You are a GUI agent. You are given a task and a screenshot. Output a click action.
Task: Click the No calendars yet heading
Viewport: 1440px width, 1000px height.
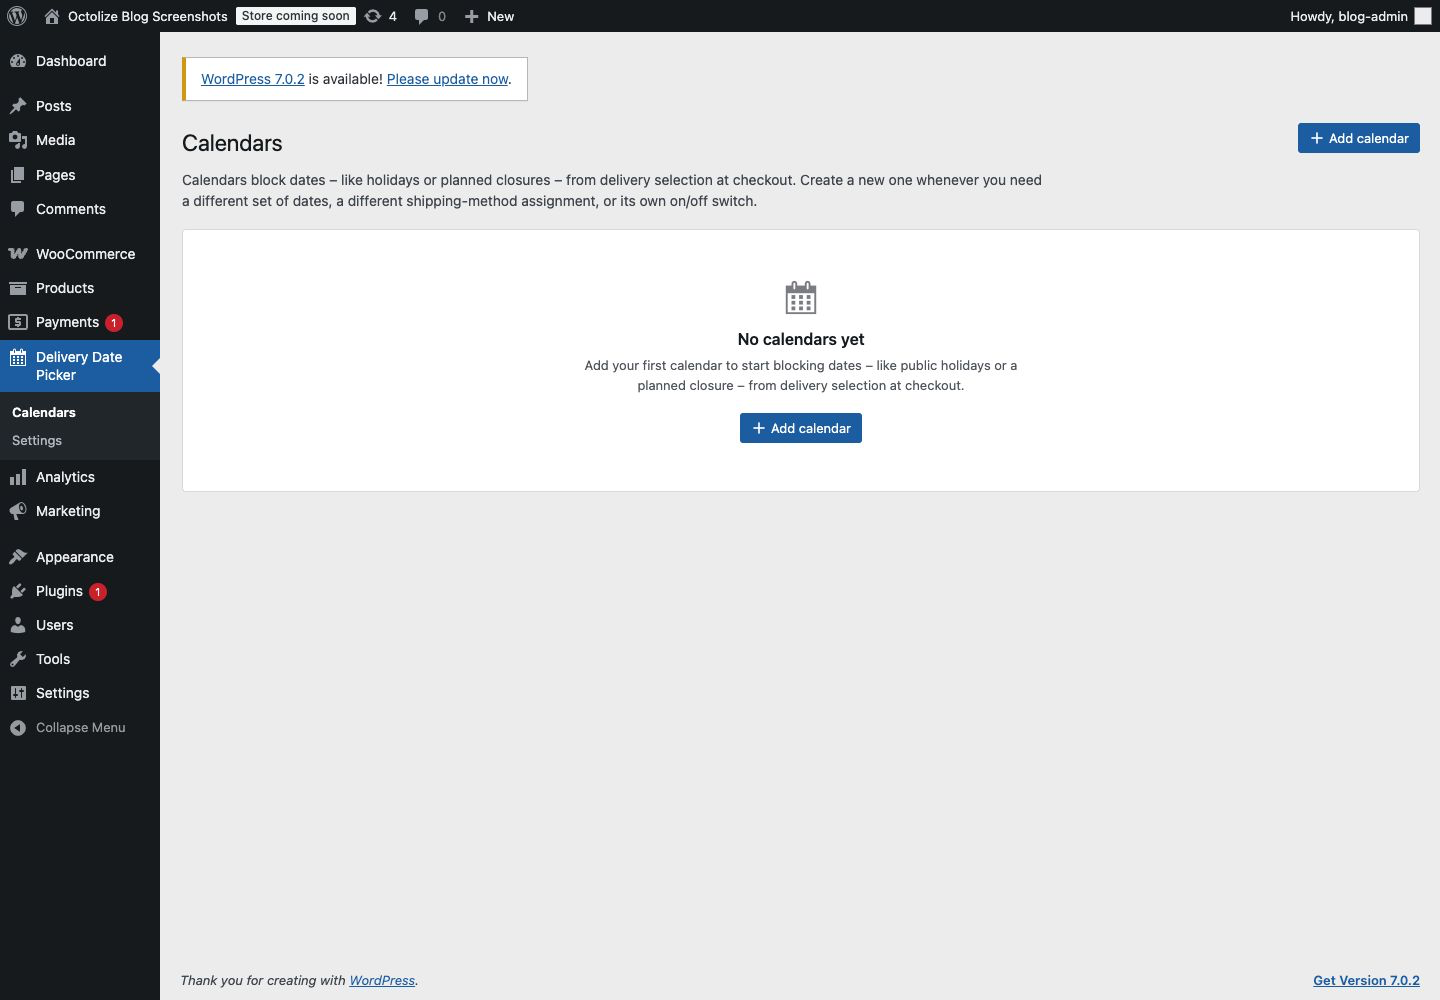click(801, 339)
